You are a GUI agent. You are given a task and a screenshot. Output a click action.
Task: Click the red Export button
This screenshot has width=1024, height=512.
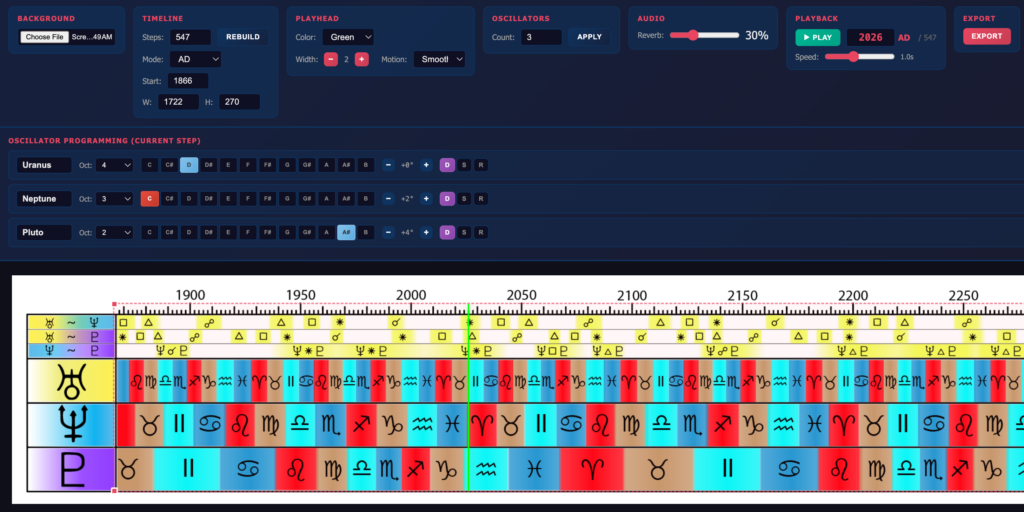tap(986, 36)
